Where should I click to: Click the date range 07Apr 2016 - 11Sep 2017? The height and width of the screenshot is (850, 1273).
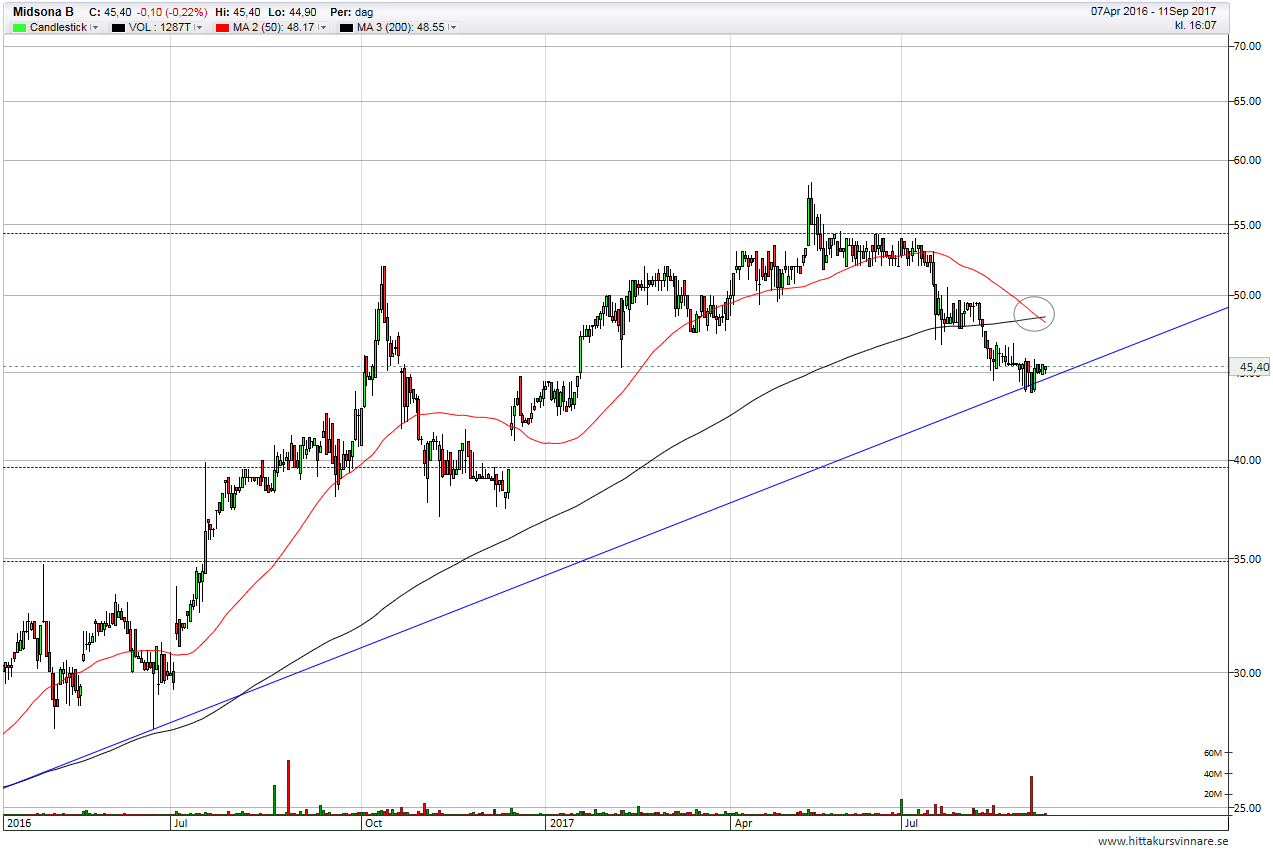(x=1153, y=12)
